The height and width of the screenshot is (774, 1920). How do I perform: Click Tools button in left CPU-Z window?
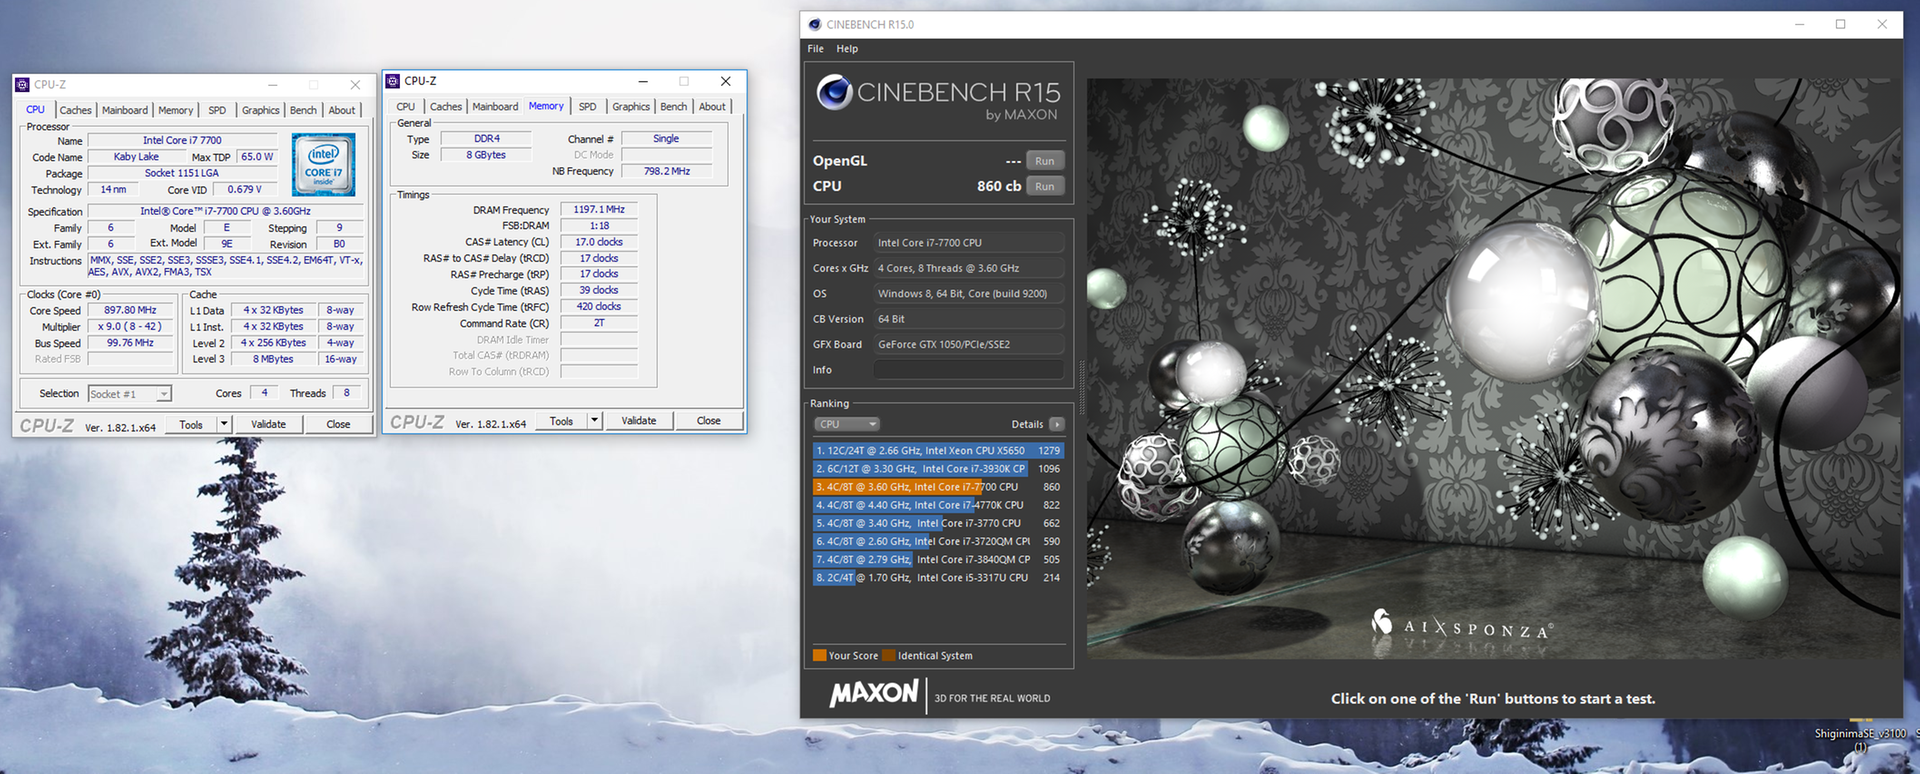191,424
